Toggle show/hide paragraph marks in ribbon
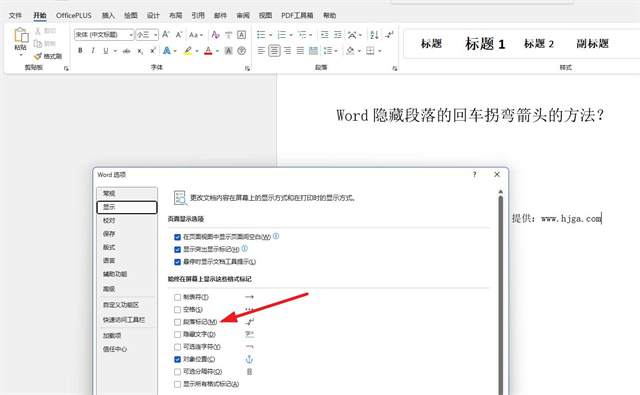 point(389,35)
